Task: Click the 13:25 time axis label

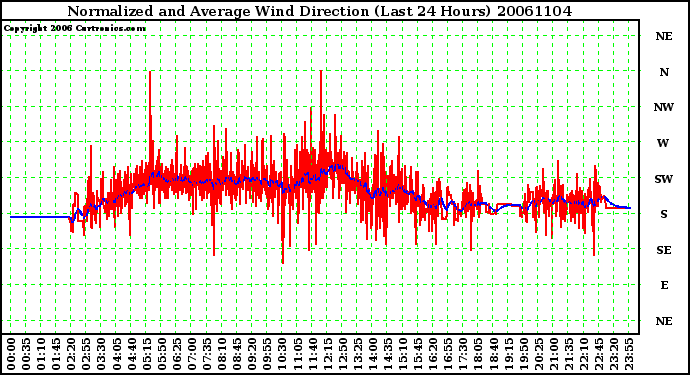Action: (x=357, y=354)
